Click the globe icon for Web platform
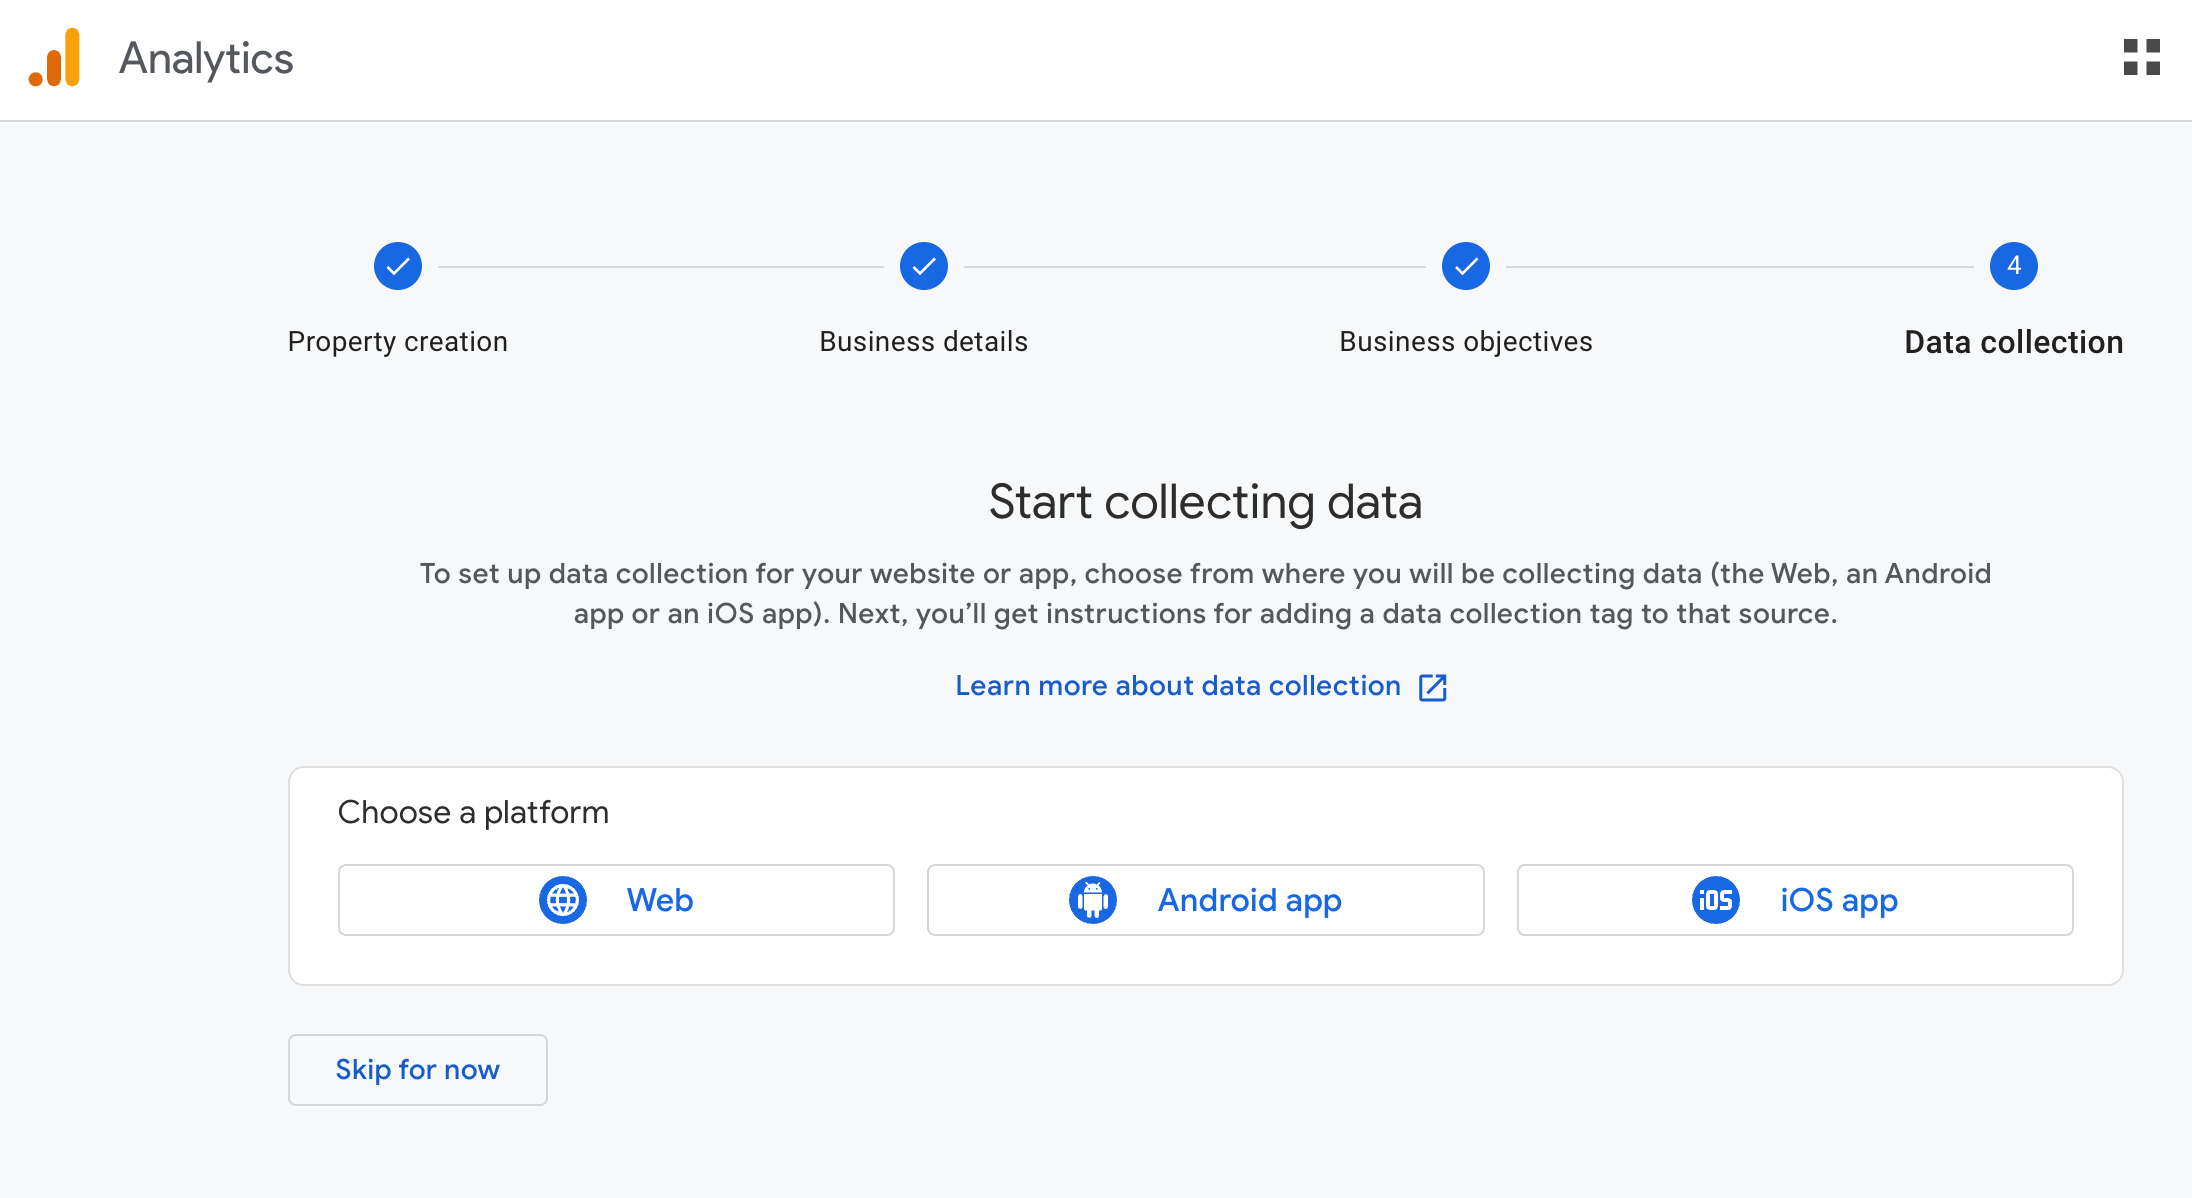The image size is (2192, 1198). click(x=563, y=900)
